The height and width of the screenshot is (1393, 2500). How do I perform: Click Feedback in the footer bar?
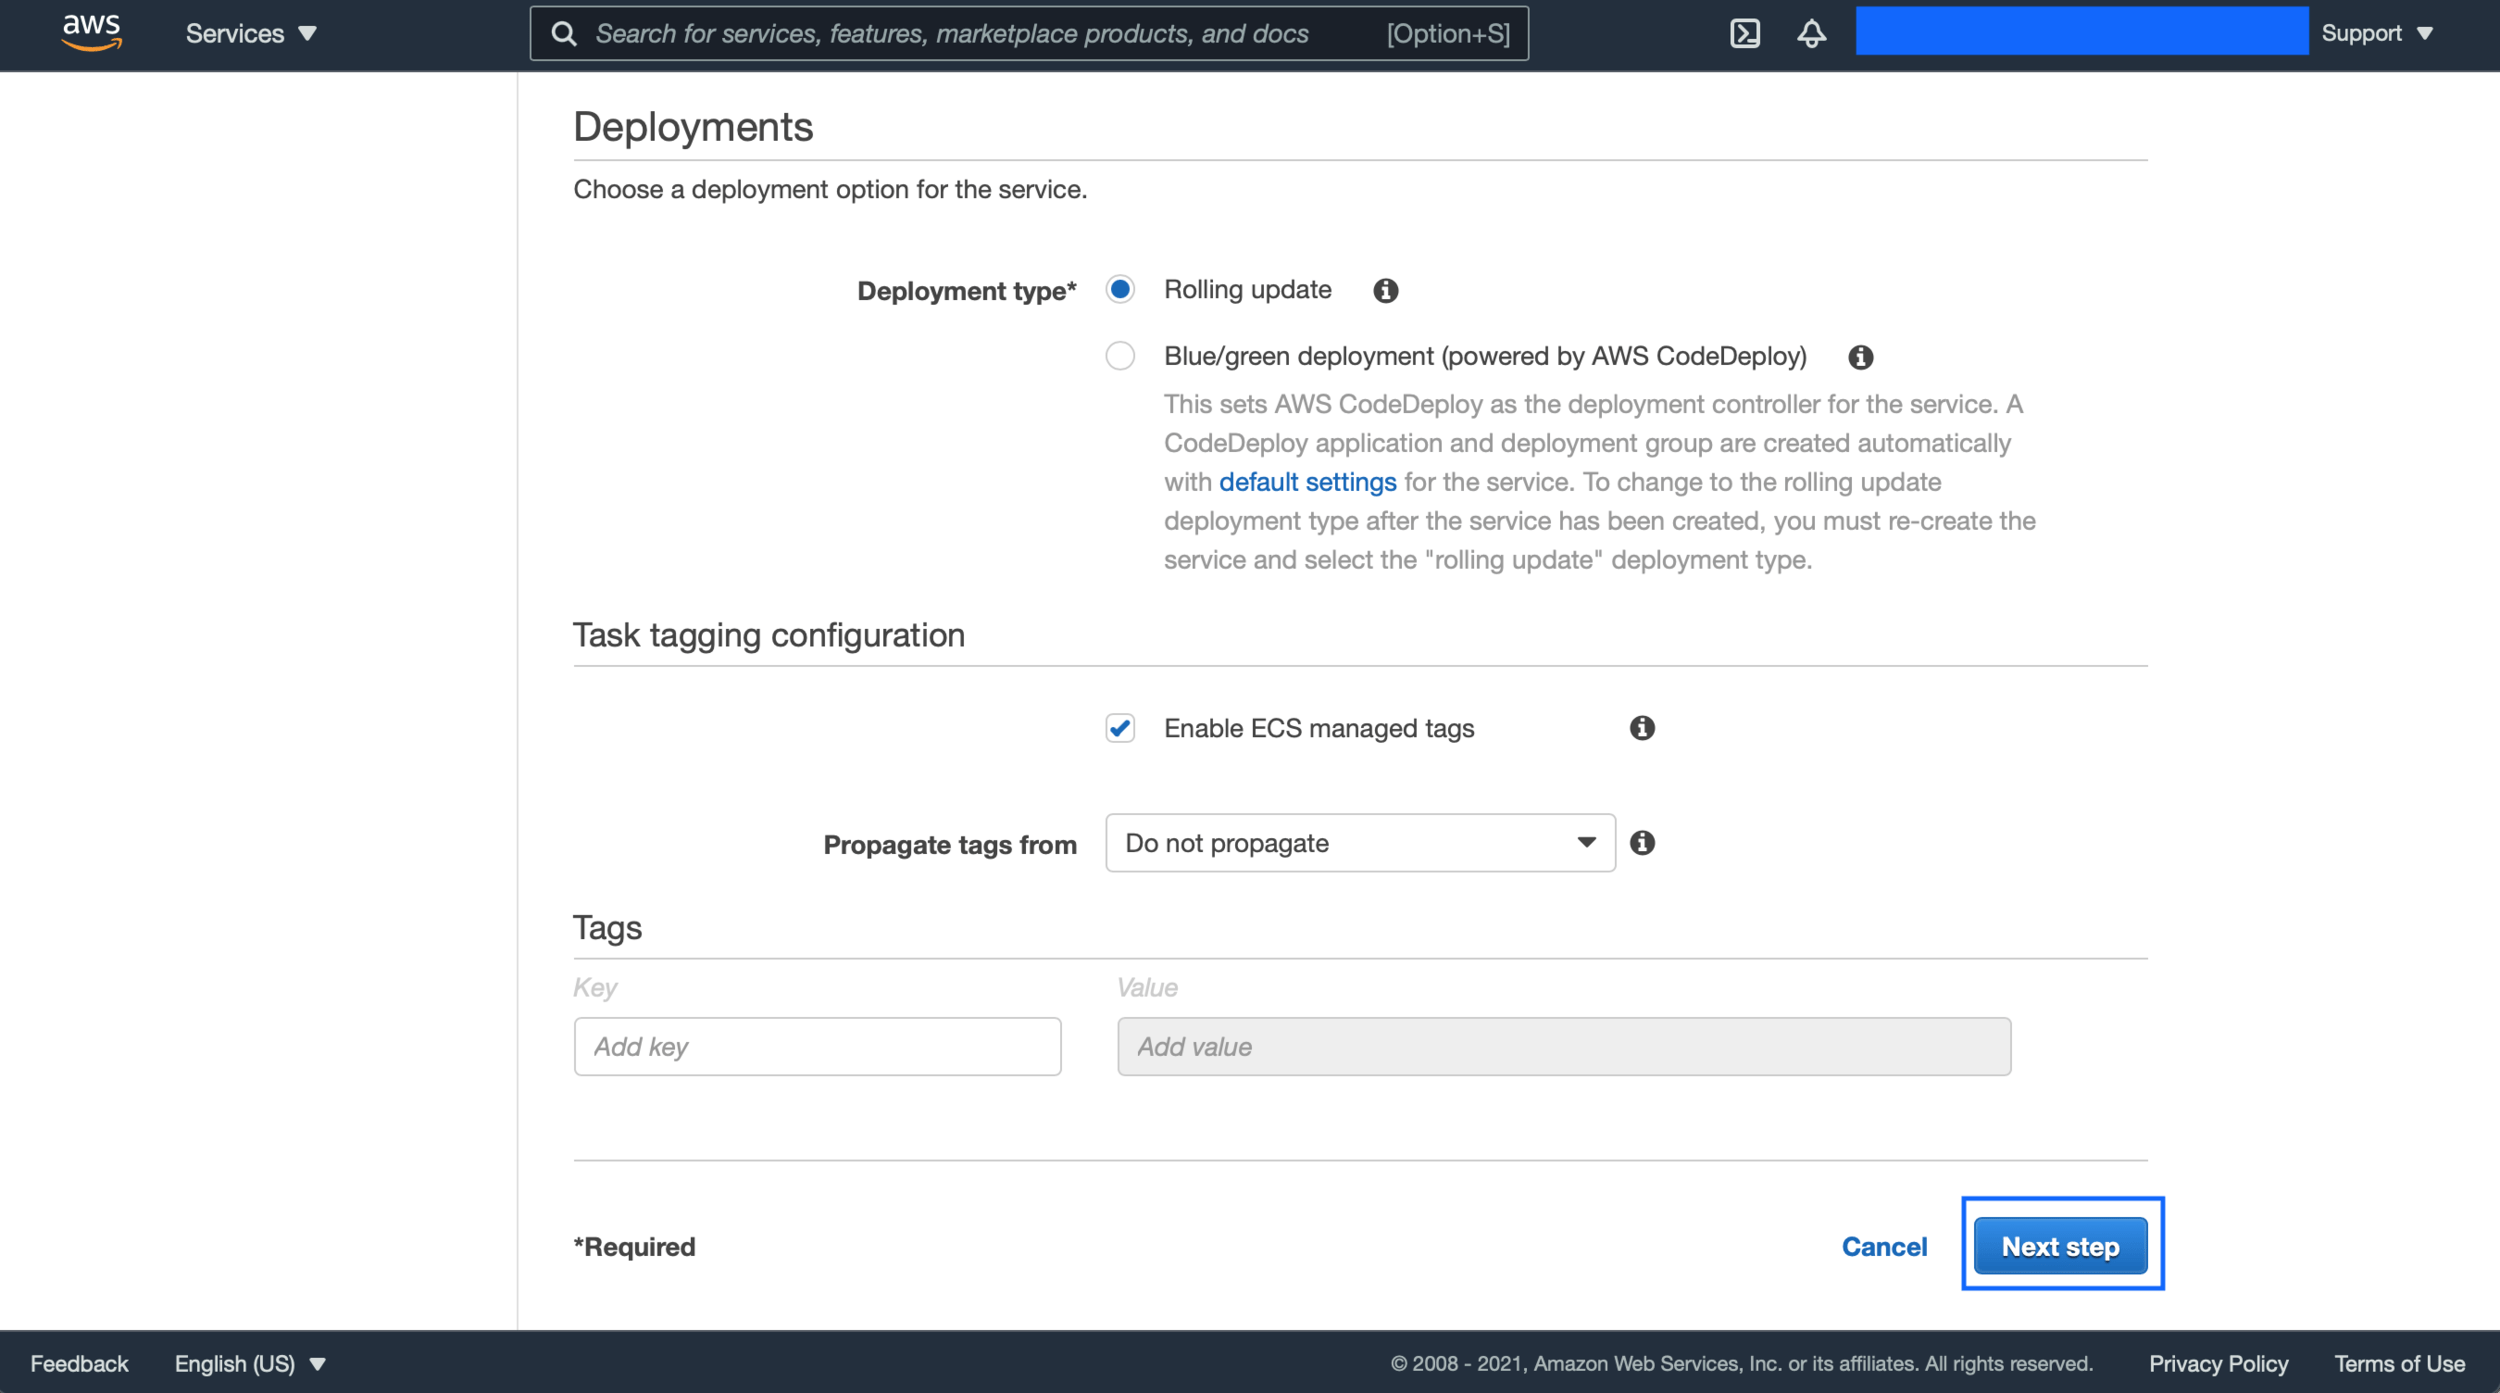click(x=79, y=1364)
